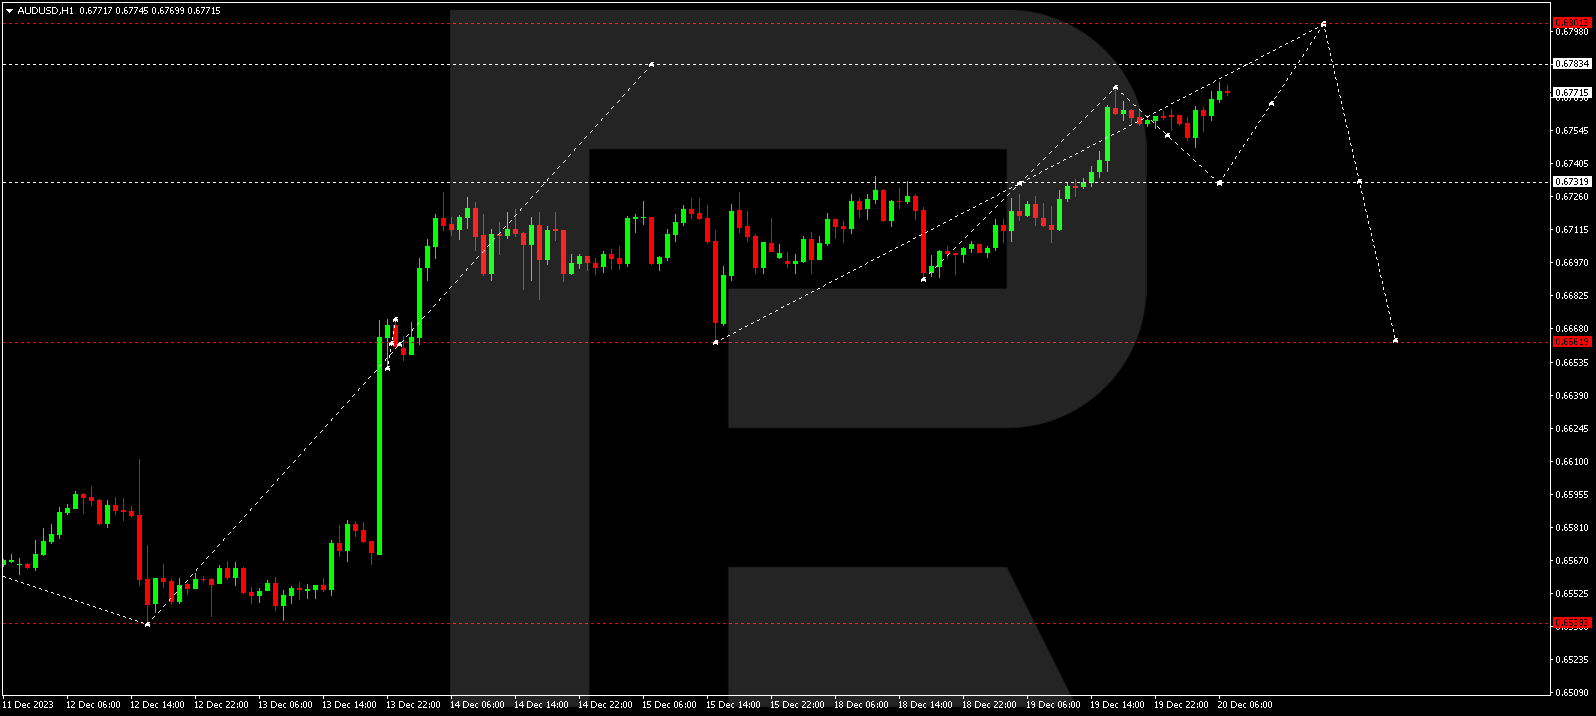Click the 19 Dec 14:00 time label
This screenshot has width=1596, height=716.
pos(1117,705)
